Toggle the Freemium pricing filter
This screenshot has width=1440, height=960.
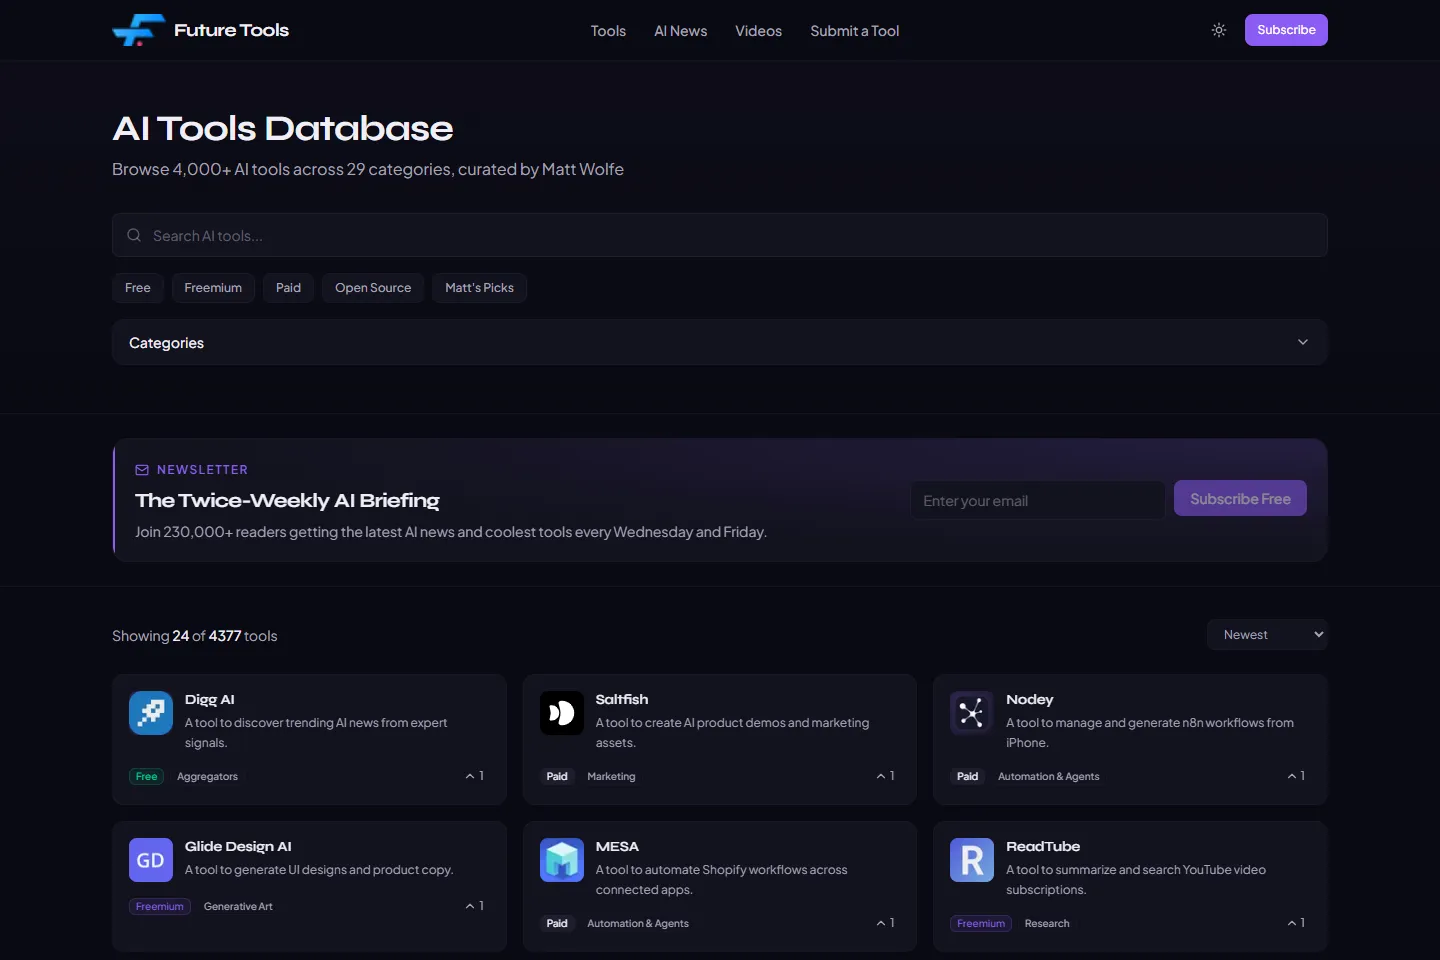pyautogui.click(x=213, y=288)
